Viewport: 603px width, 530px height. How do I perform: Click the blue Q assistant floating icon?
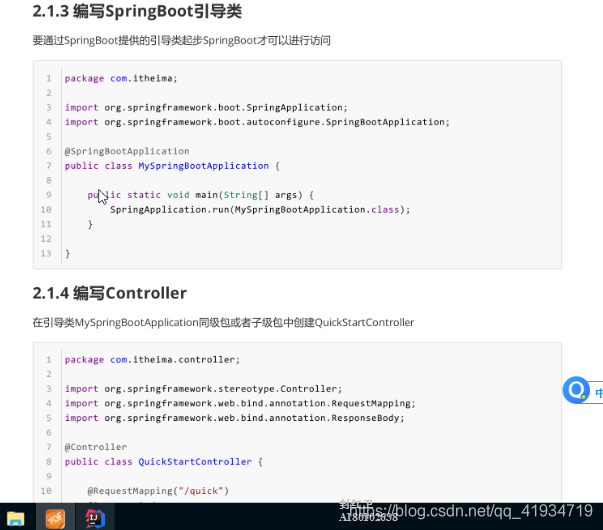(x=576, y=390)
